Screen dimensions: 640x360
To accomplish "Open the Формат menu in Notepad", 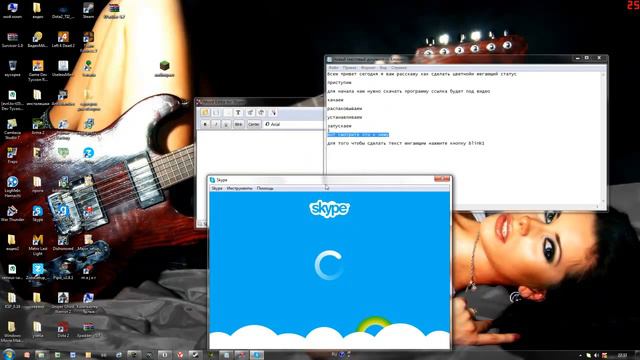I will click(x=368, y=68).
